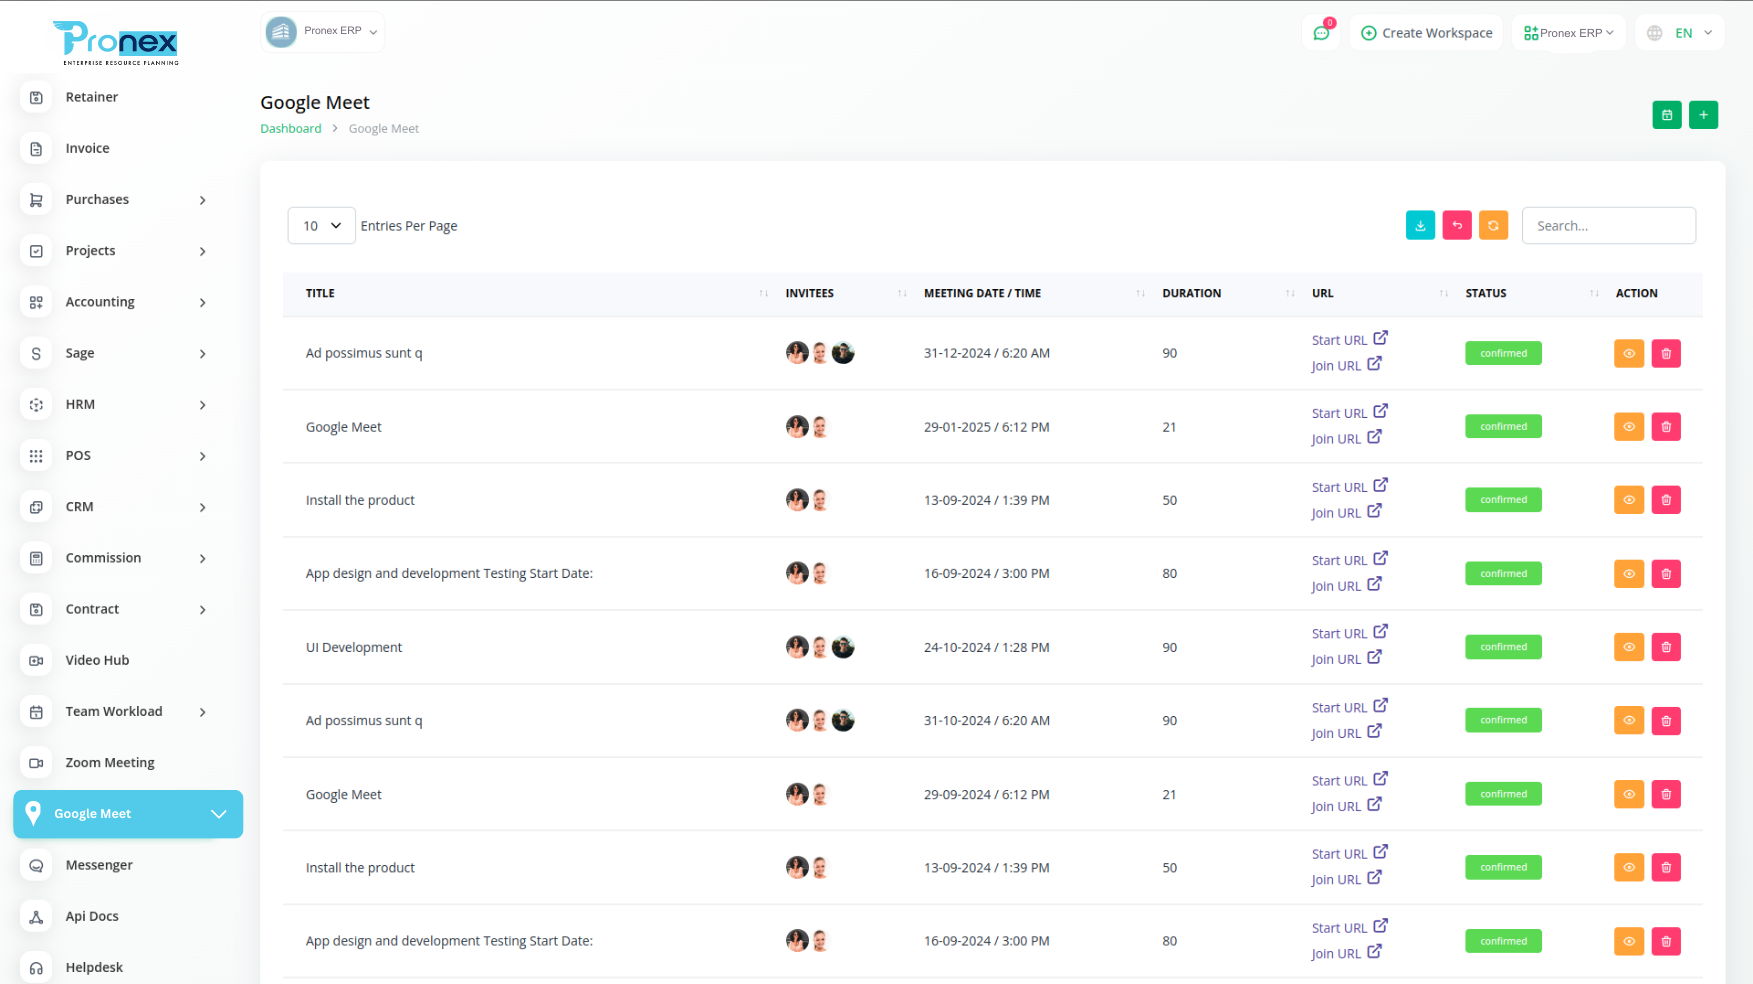Open the chat messages icon in header
Image resolution: width=1753 pixels, height=984 pixels.
[1322, 33]
